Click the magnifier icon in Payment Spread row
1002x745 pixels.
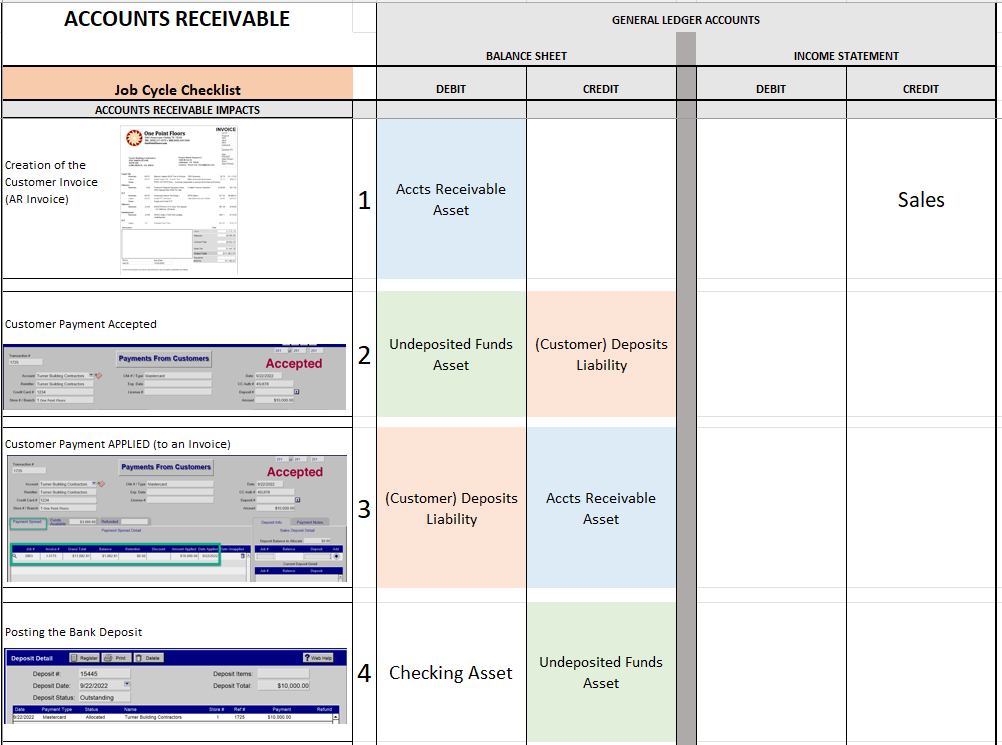click(x=15, y=556)
